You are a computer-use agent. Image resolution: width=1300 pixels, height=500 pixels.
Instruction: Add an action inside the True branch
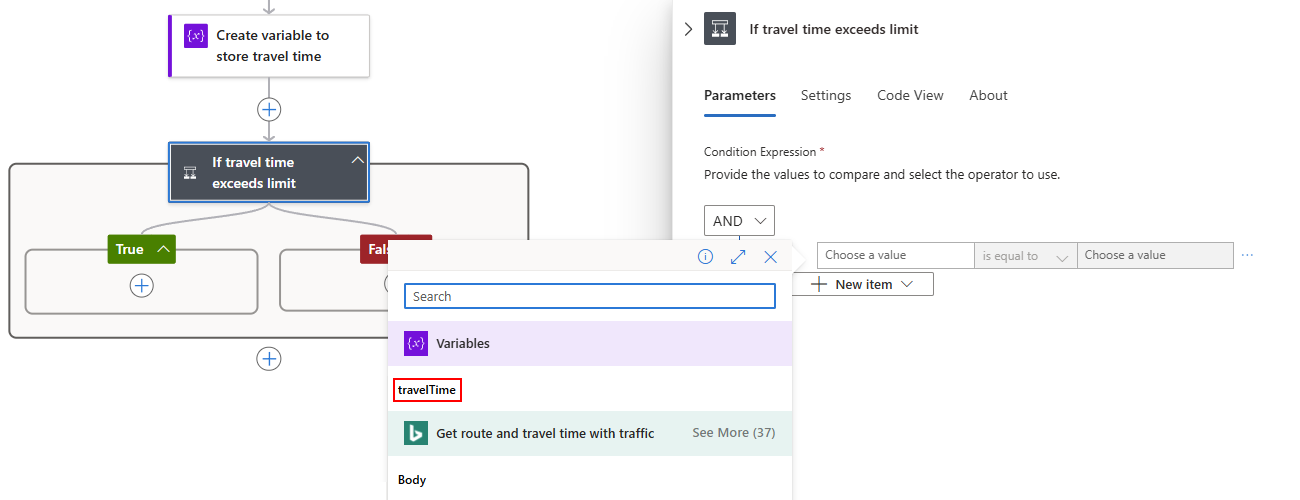(142, 286)
